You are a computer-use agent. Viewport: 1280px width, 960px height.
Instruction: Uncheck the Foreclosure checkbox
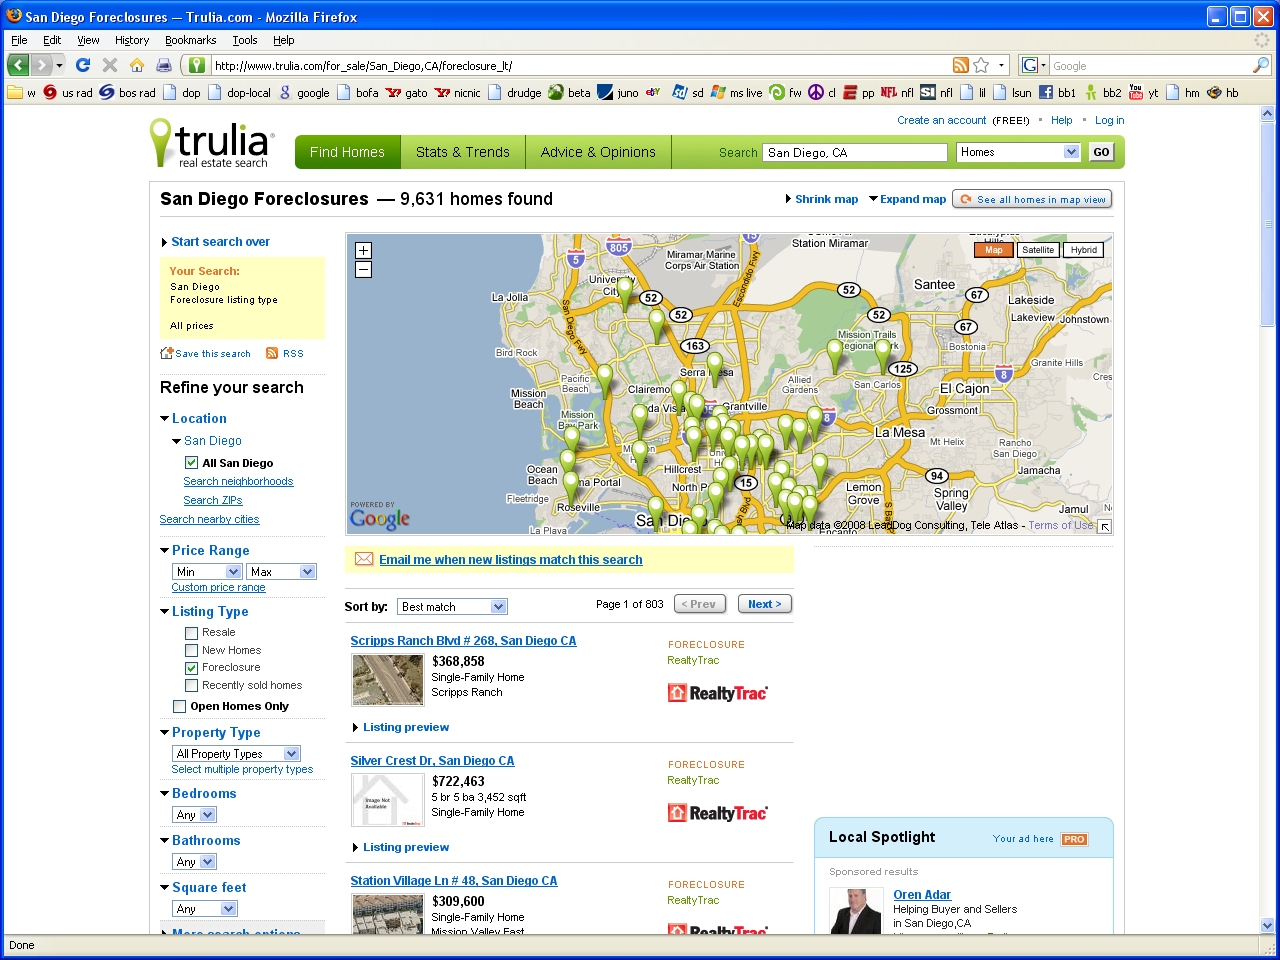click(x=191, y=668)
